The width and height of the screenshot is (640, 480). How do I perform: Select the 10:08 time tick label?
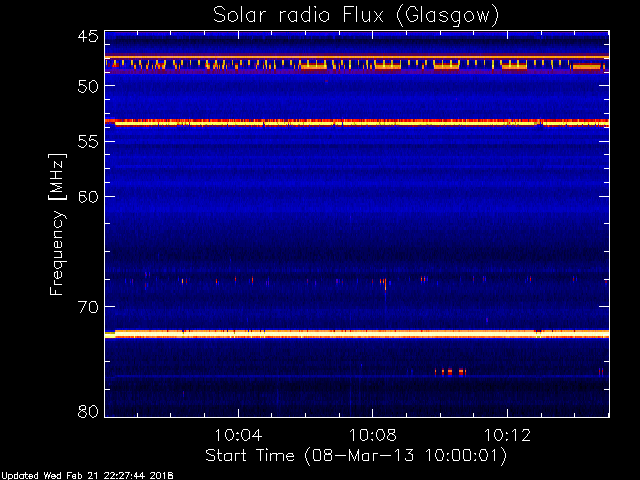[x=373, y=435]
